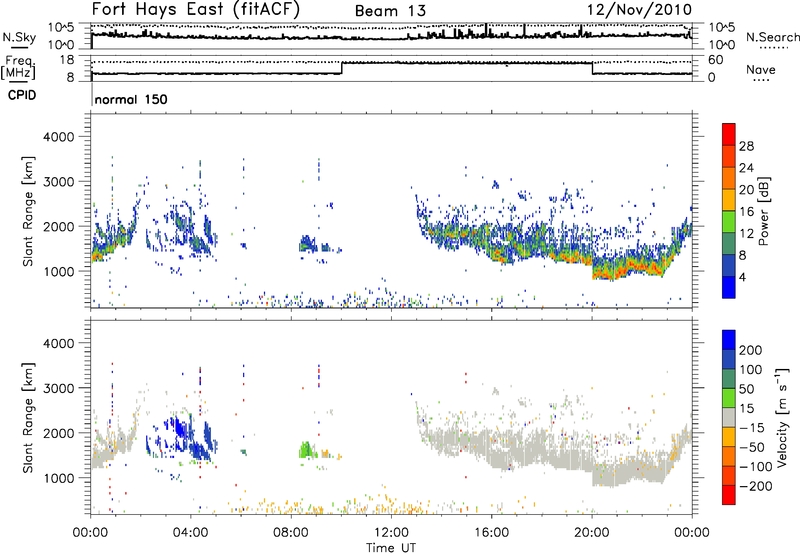
Task: Click the '18' frequency axis tick
Action: coord(66,60)
